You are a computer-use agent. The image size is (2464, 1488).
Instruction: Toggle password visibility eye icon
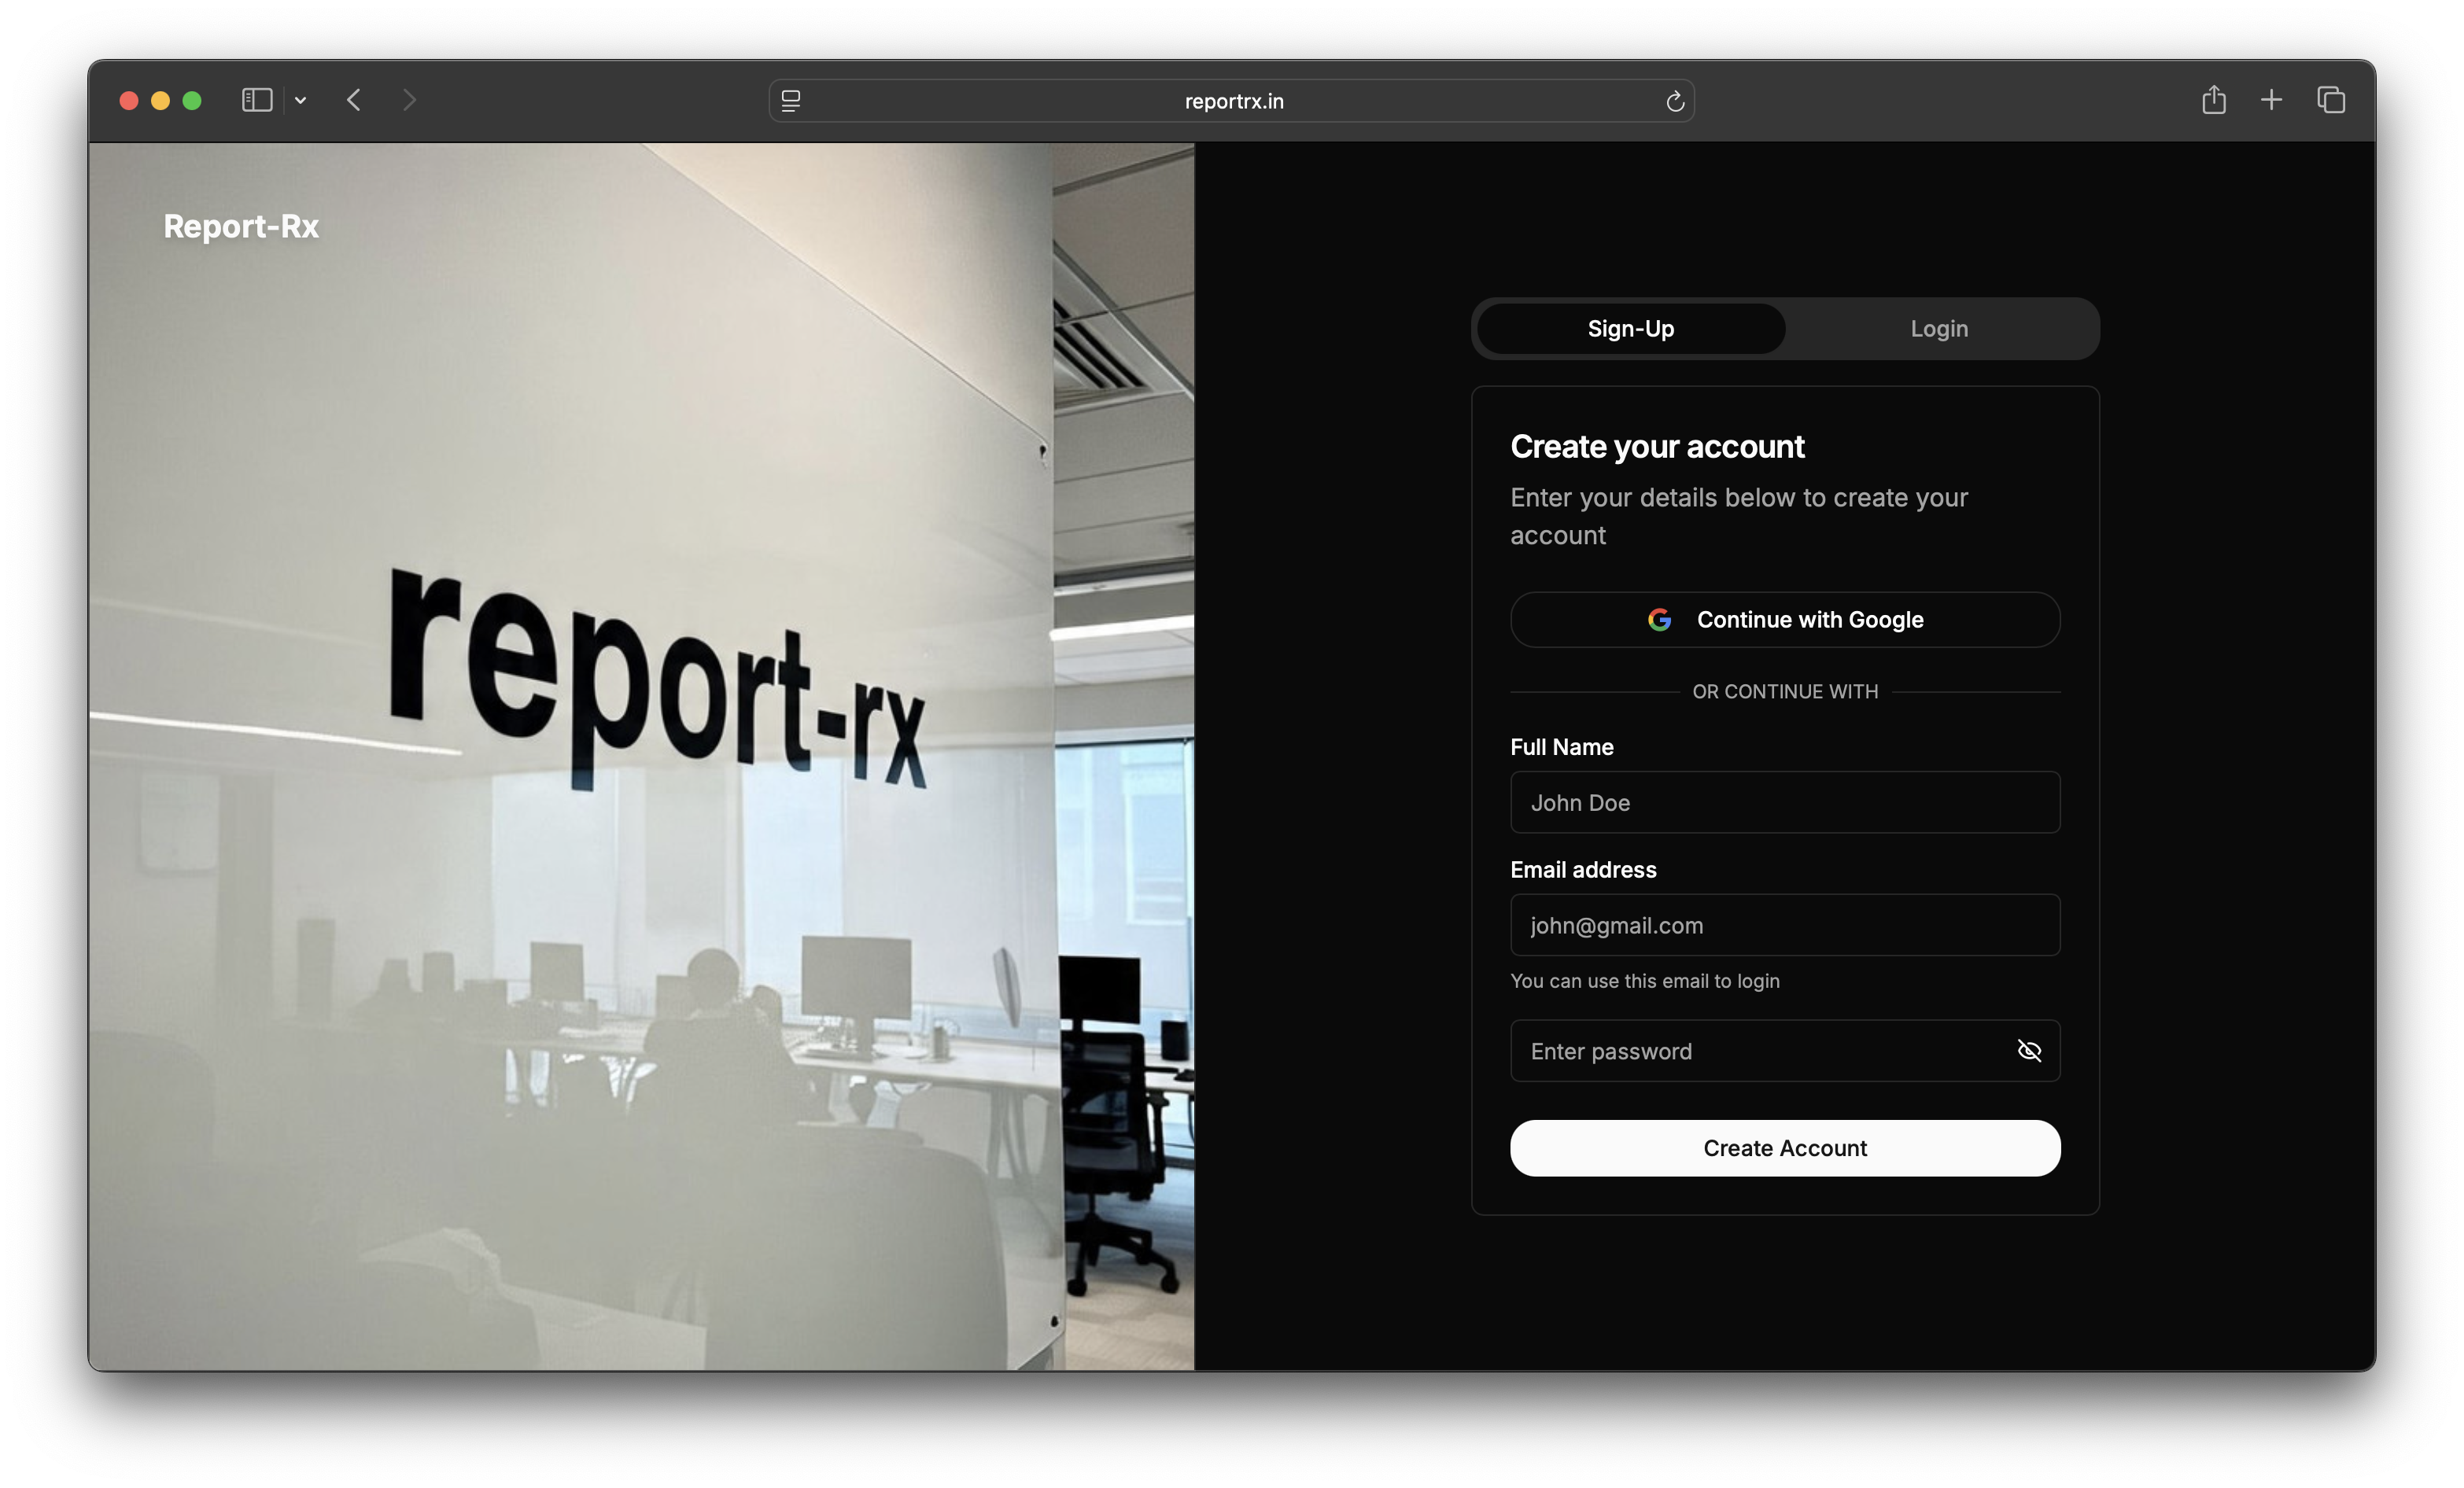pyautogui.click(x=2029, y=1050)
